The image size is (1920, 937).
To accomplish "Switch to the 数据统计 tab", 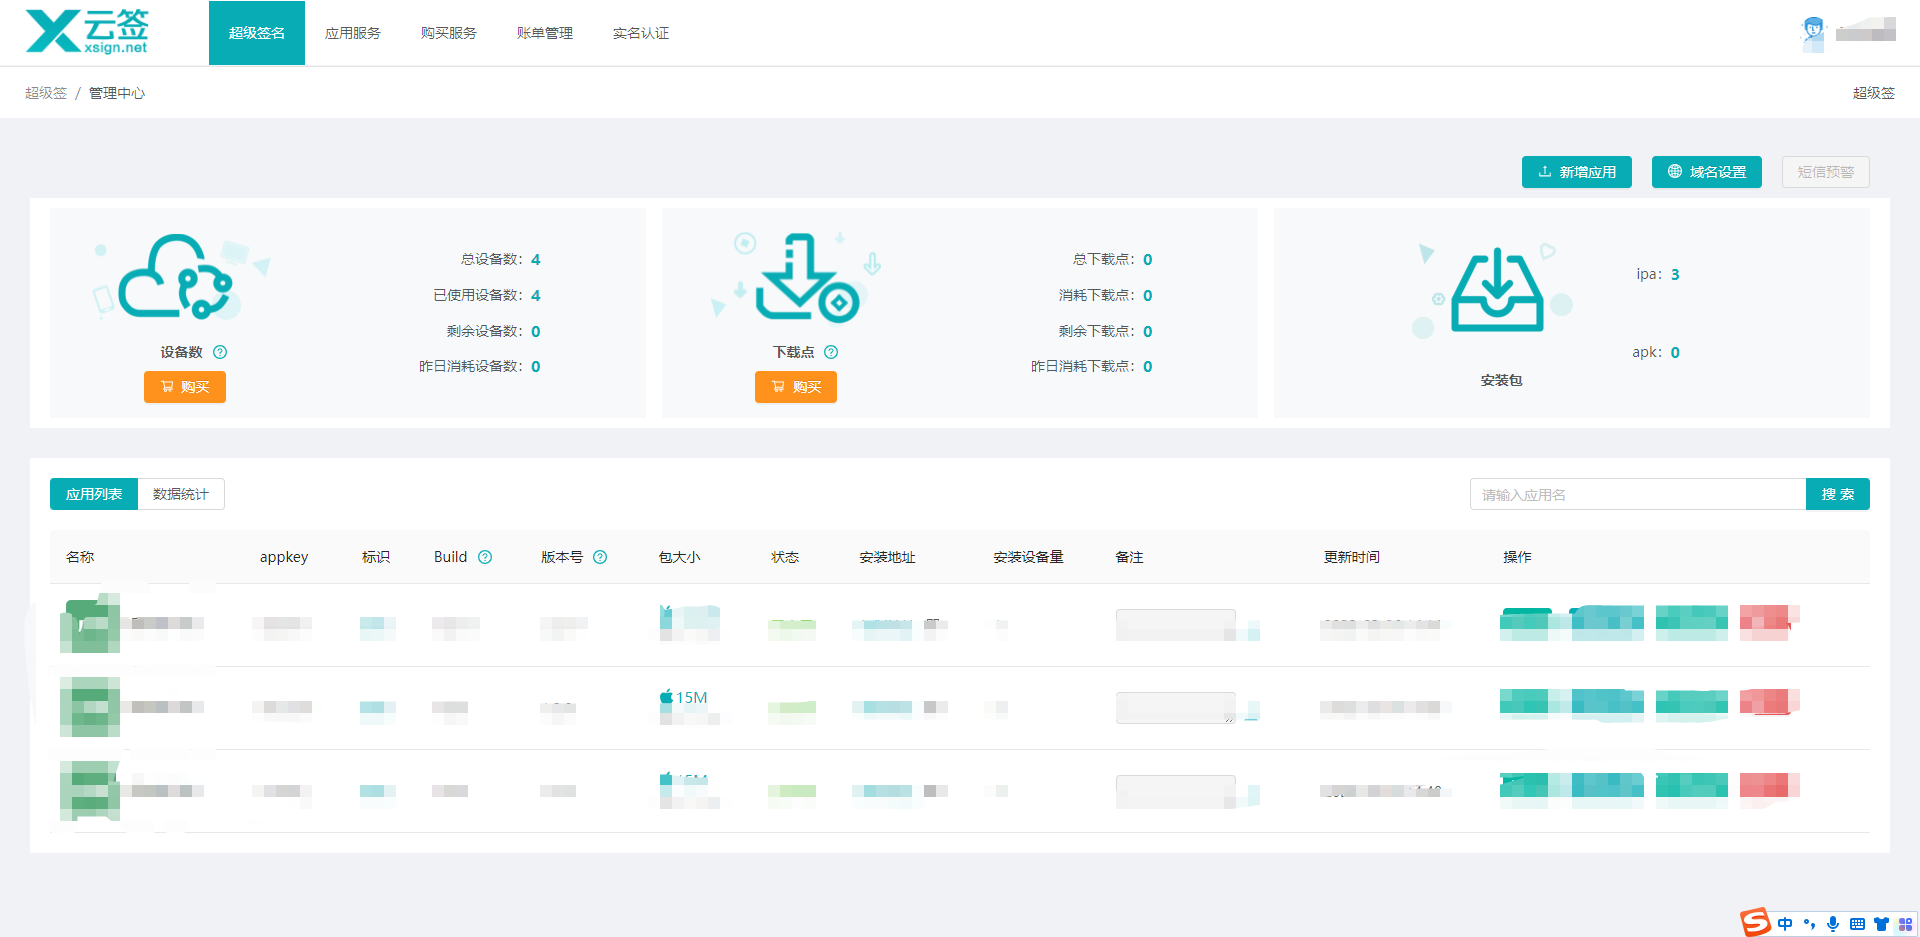I will point(180,493).
